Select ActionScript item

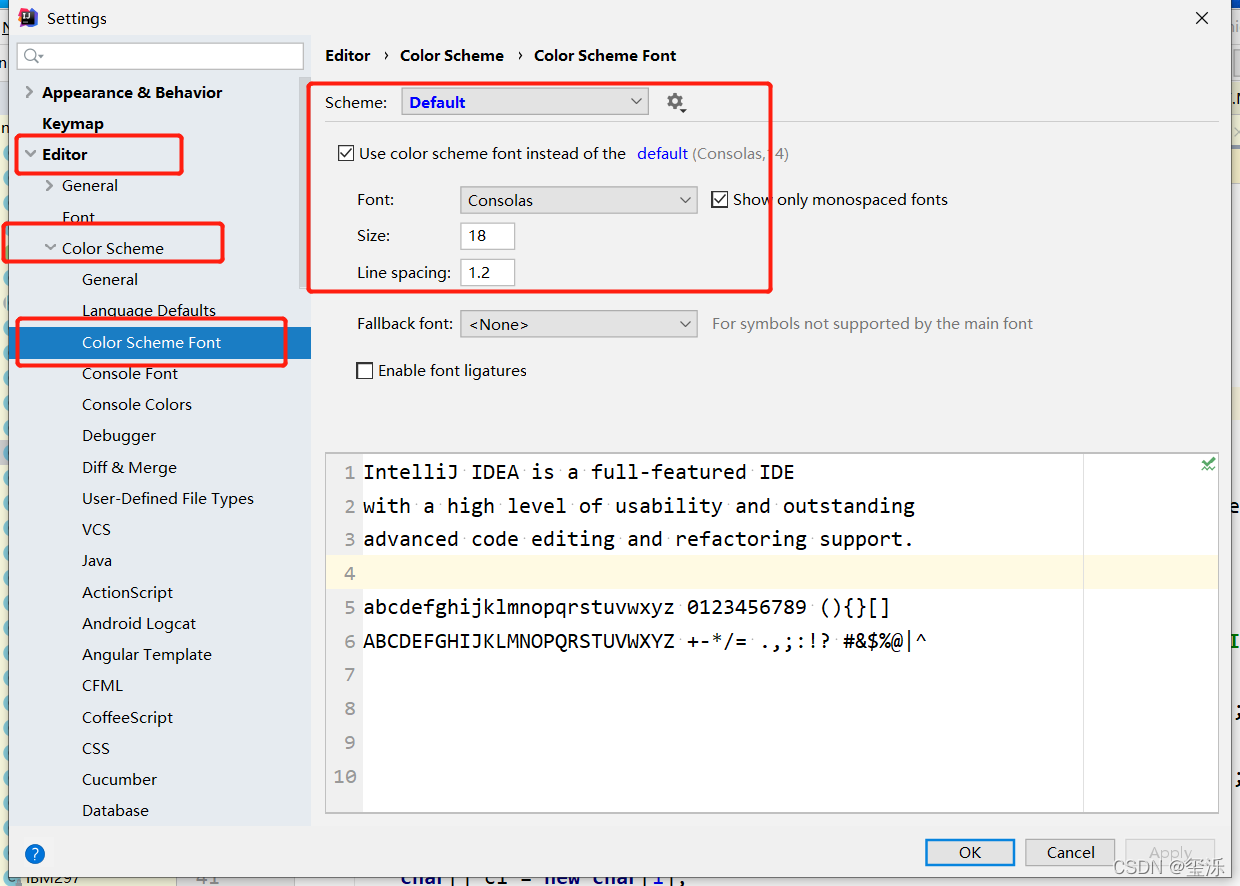tap(127, 593)
